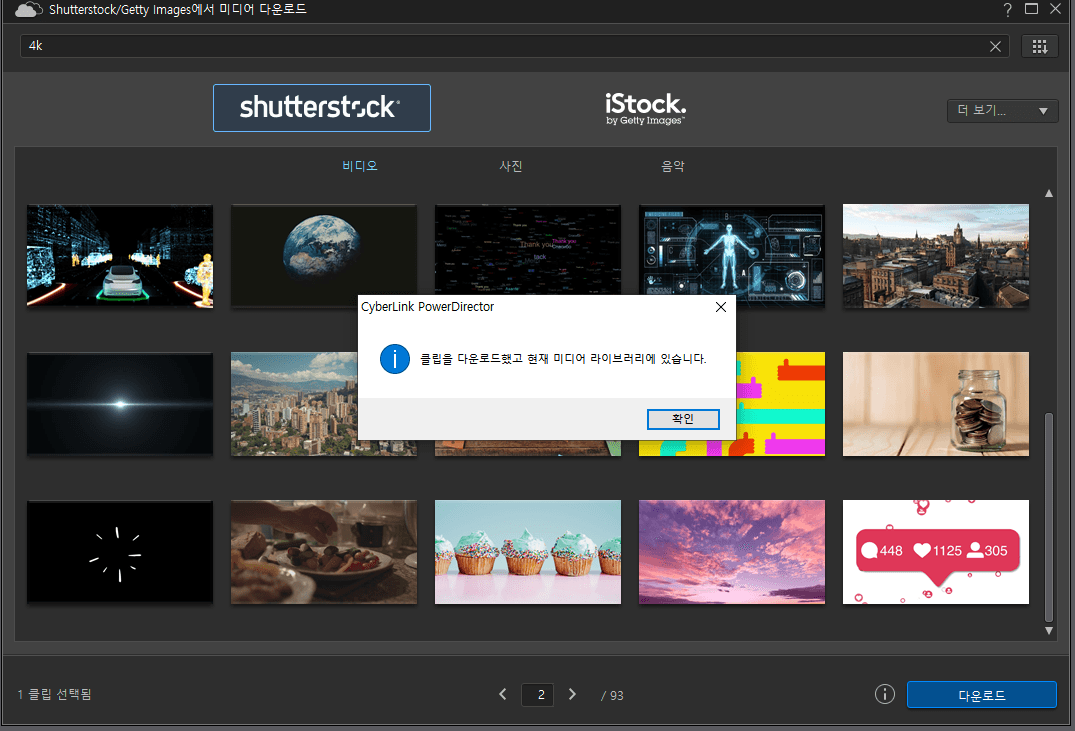Screen dimensions: 1075x731
Task: Expand the 더 보기... dropdown
Action: [1002, 110]
